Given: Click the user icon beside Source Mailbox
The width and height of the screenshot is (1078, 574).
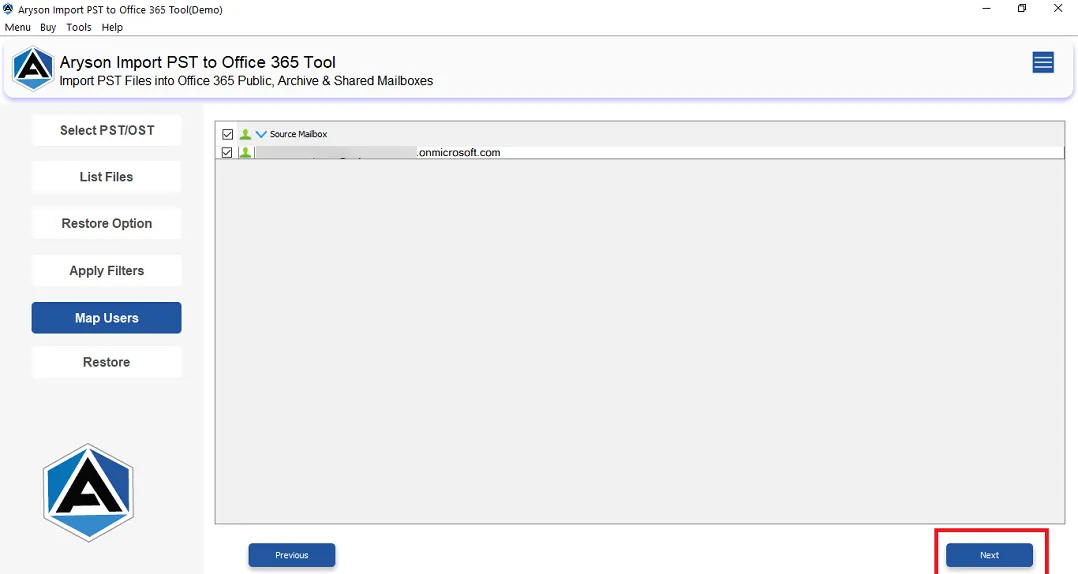Looking at the screenshot, I should coord(245,134).
